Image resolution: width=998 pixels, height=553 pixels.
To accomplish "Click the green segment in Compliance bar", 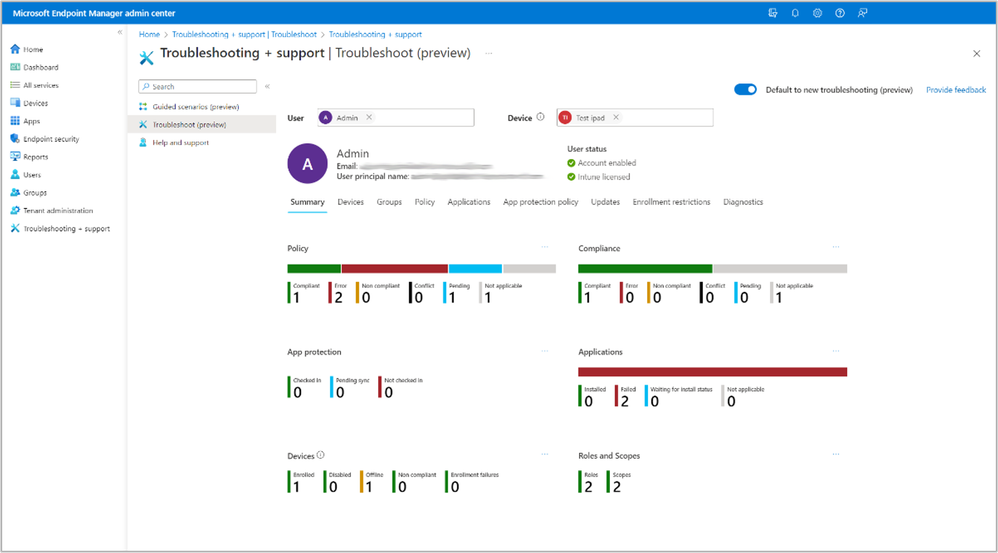I will coord(645,269).
